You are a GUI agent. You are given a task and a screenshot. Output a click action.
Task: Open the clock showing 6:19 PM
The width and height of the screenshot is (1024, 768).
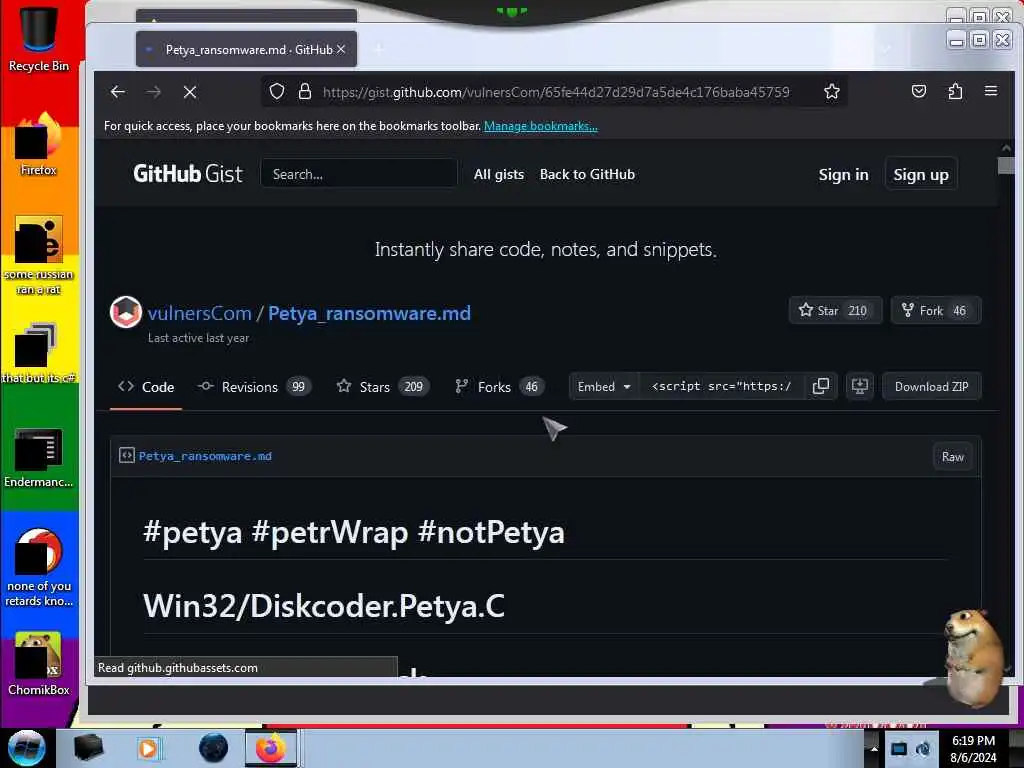coord(973,749)
